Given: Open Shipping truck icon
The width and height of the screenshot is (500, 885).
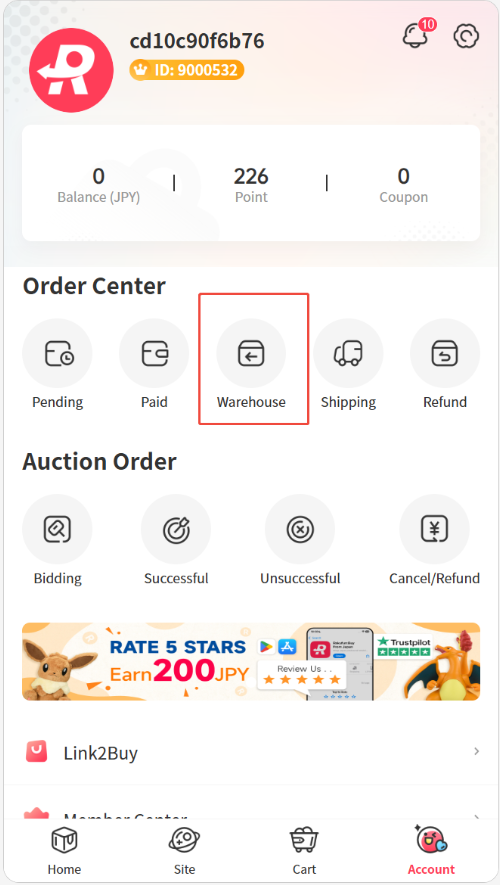Looking at the screenshot, I should pyautogui.click(x=348, y=353).
